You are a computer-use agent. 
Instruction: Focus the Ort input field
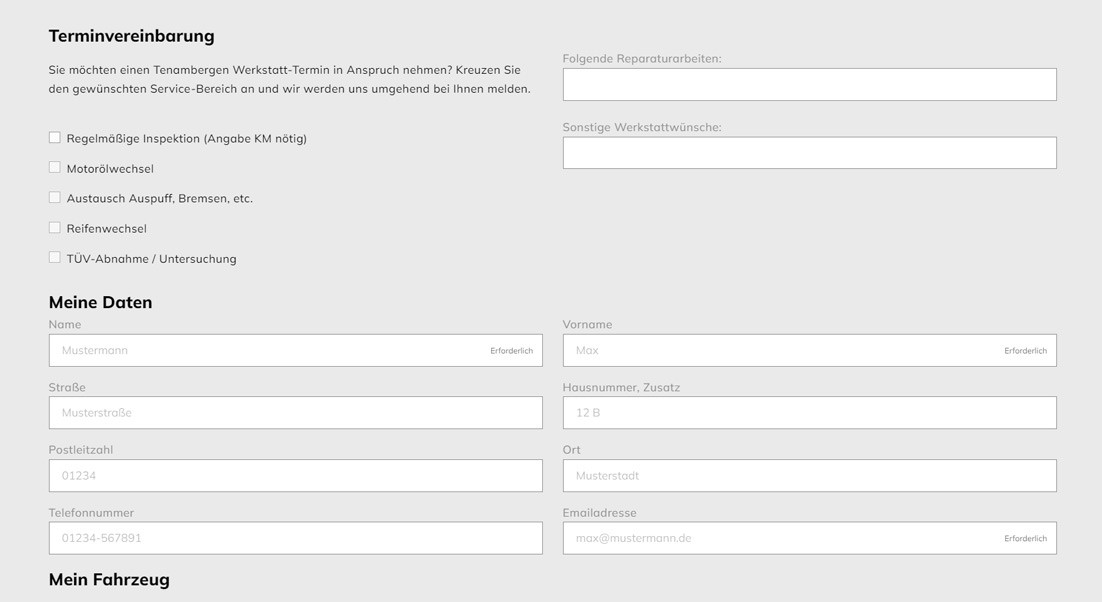[x=809, y=476]
